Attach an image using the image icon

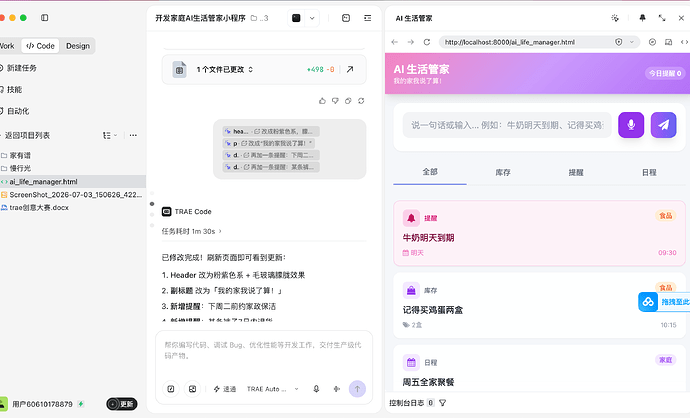(192, 389)
